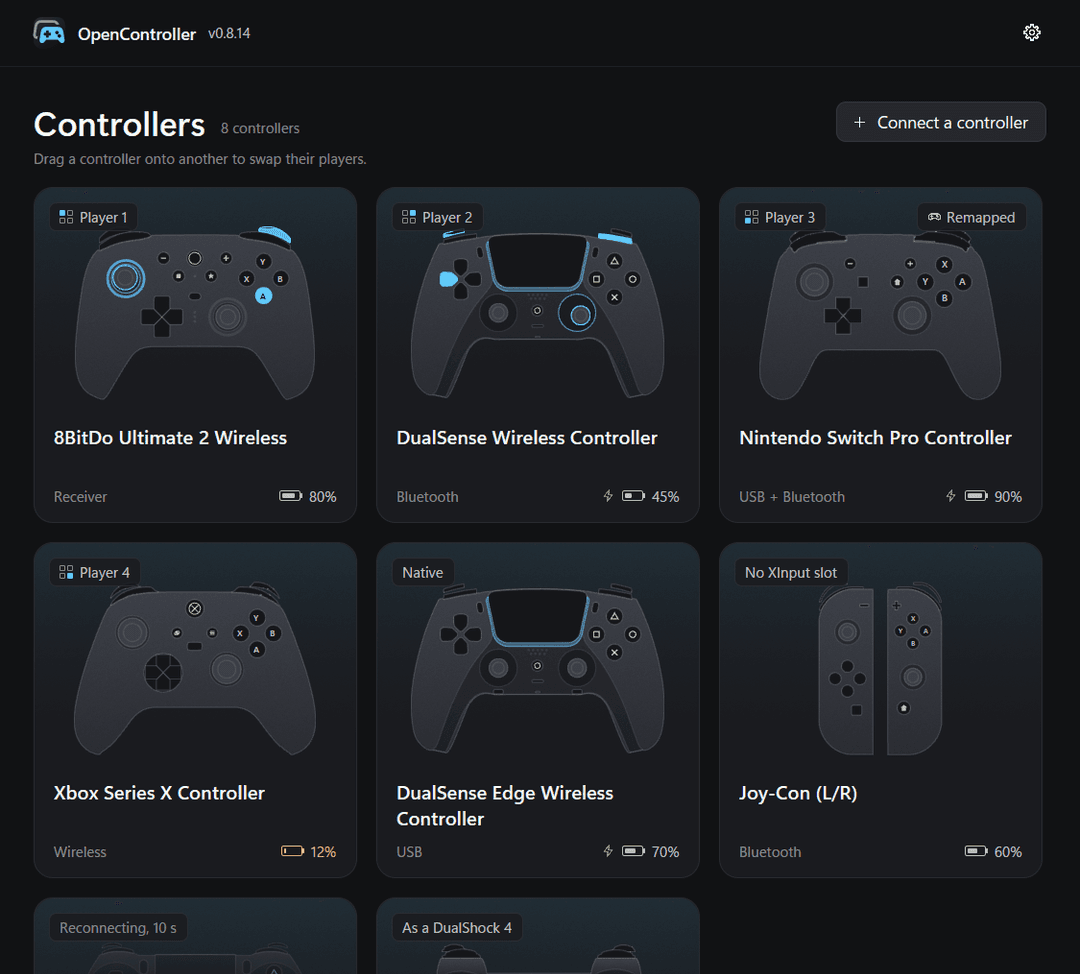Click DualSense Edge battery icon at 70%
The height and width of the screenshot is (974, 1080).
633,851
